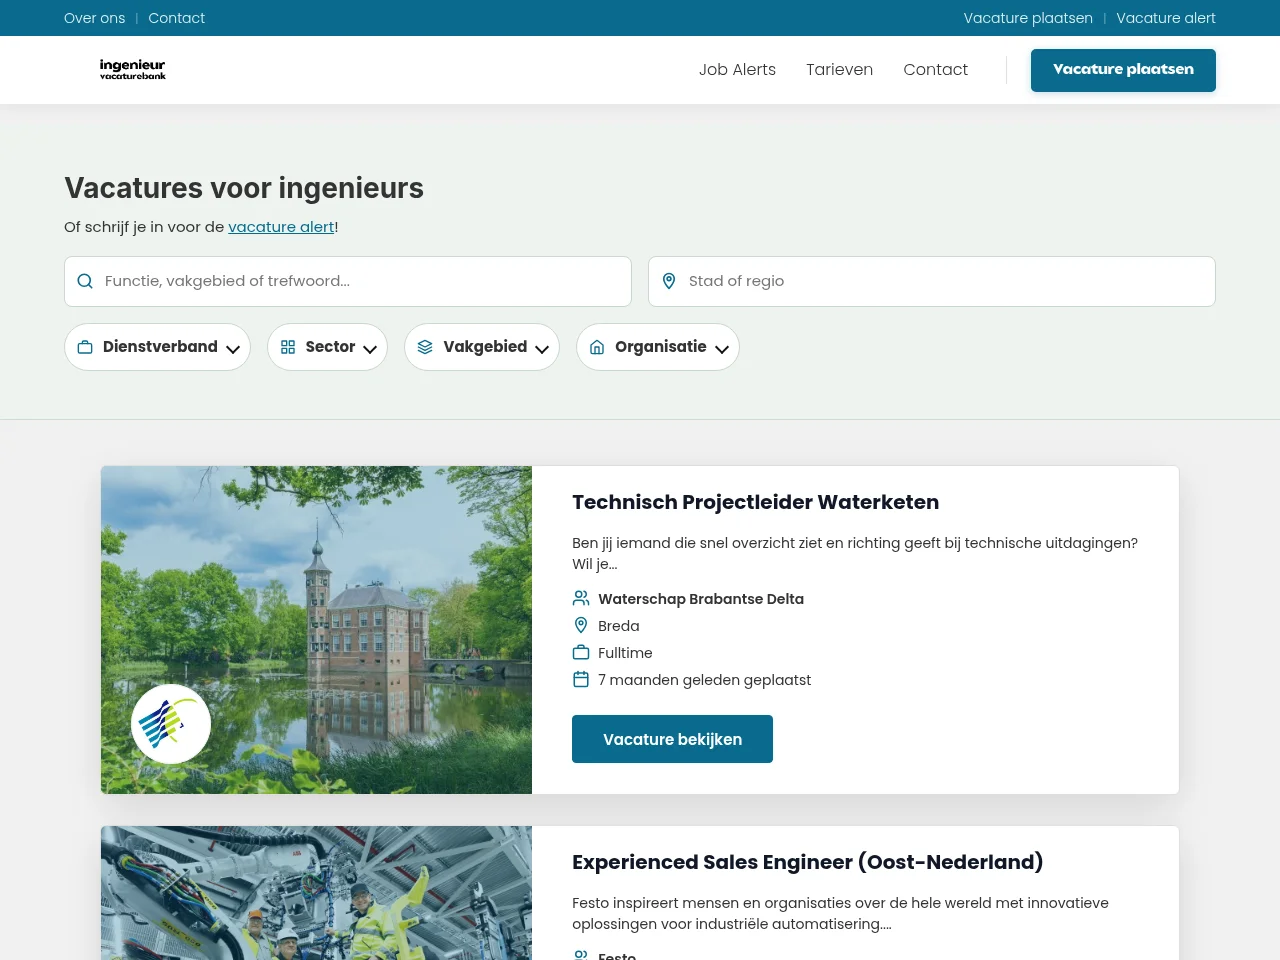Focus the Functie, vakgebied of trefwoord field

348,281
